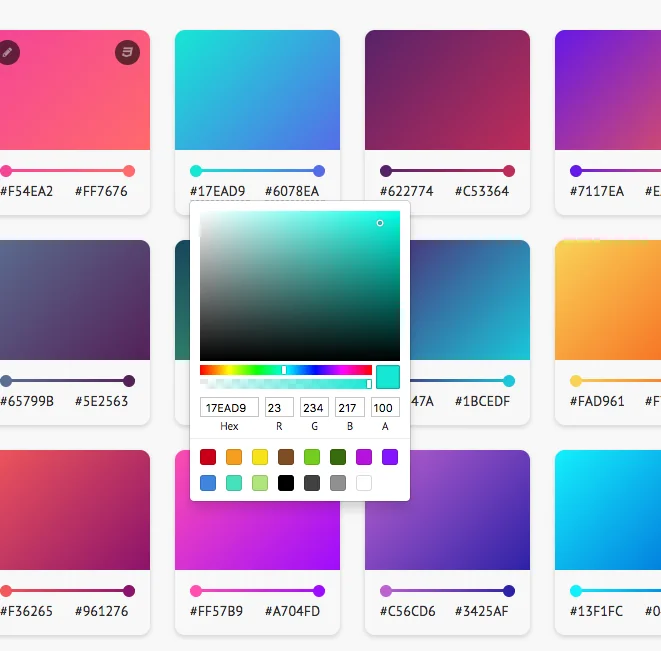
Task: Click the #65799B color code
Action: point(27,401)
